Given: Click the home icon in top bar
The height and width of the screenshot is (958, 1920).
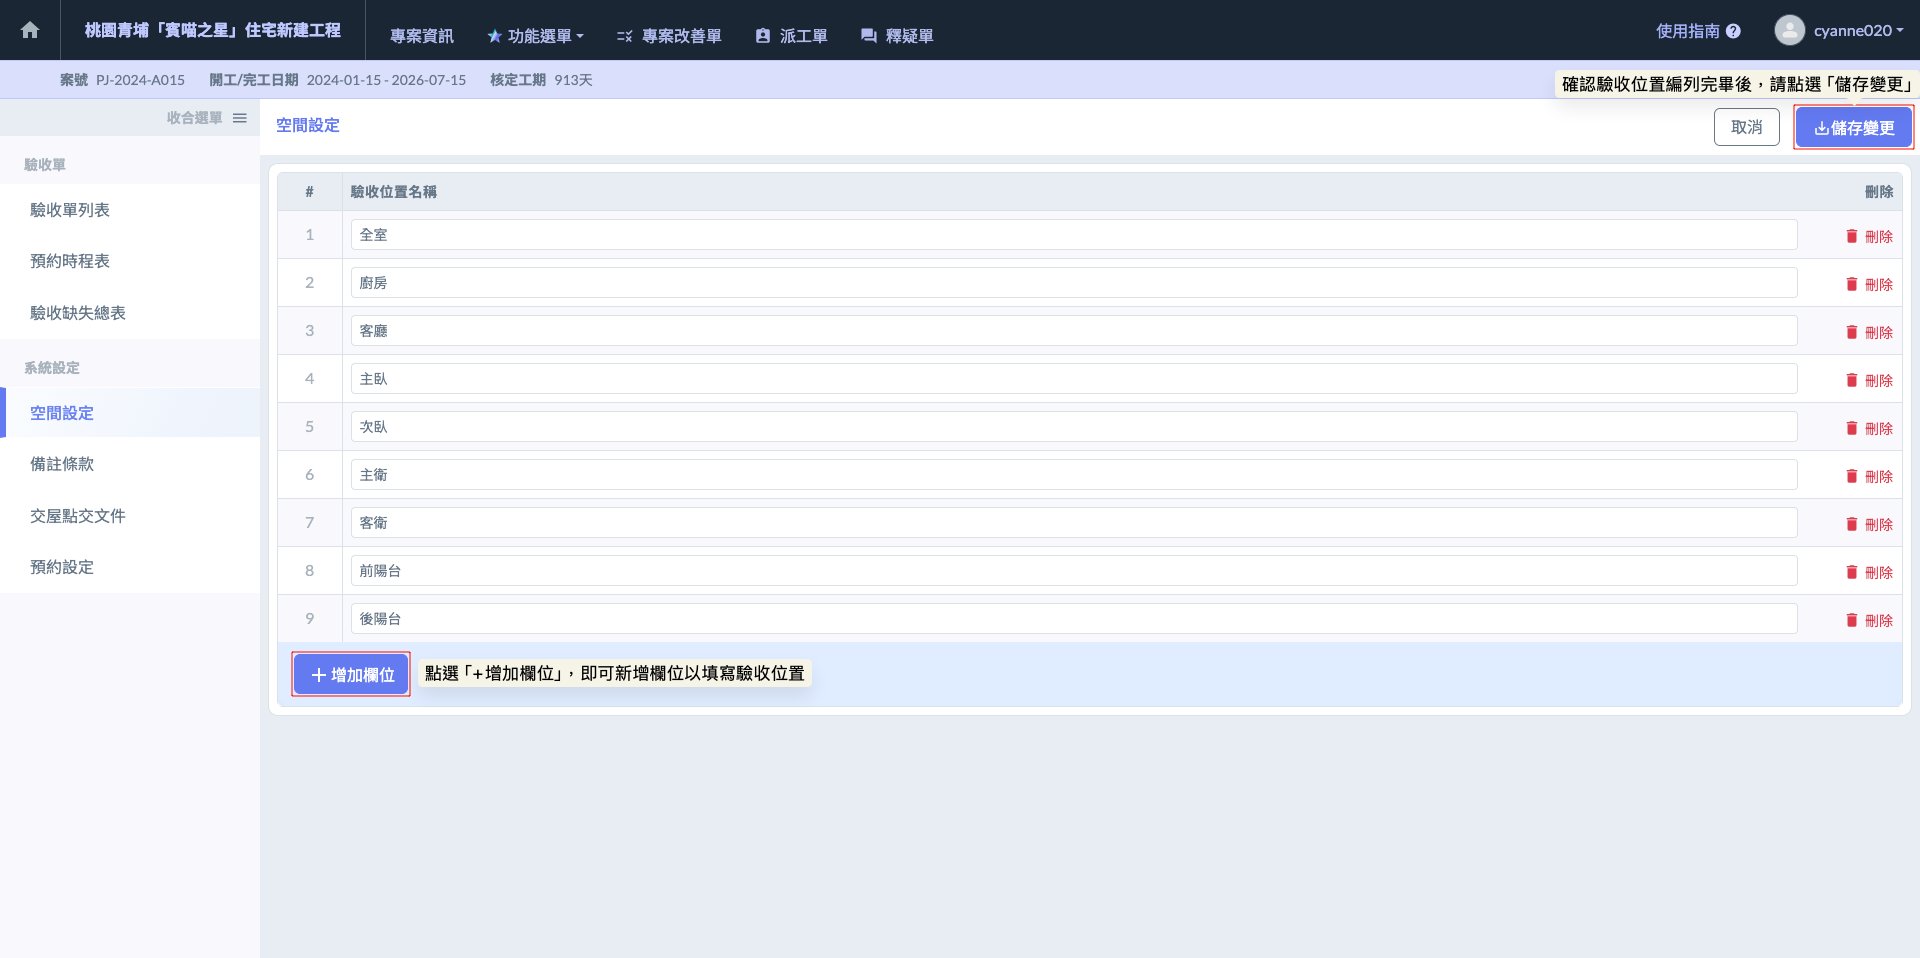Looking at the screenshot, I should (x=30, y=30).
